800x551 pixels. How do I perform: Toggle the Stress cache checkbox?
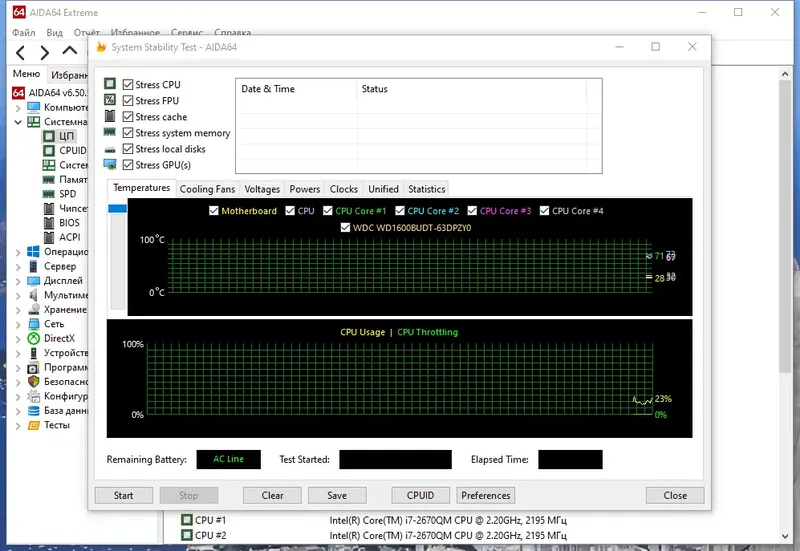128,117
